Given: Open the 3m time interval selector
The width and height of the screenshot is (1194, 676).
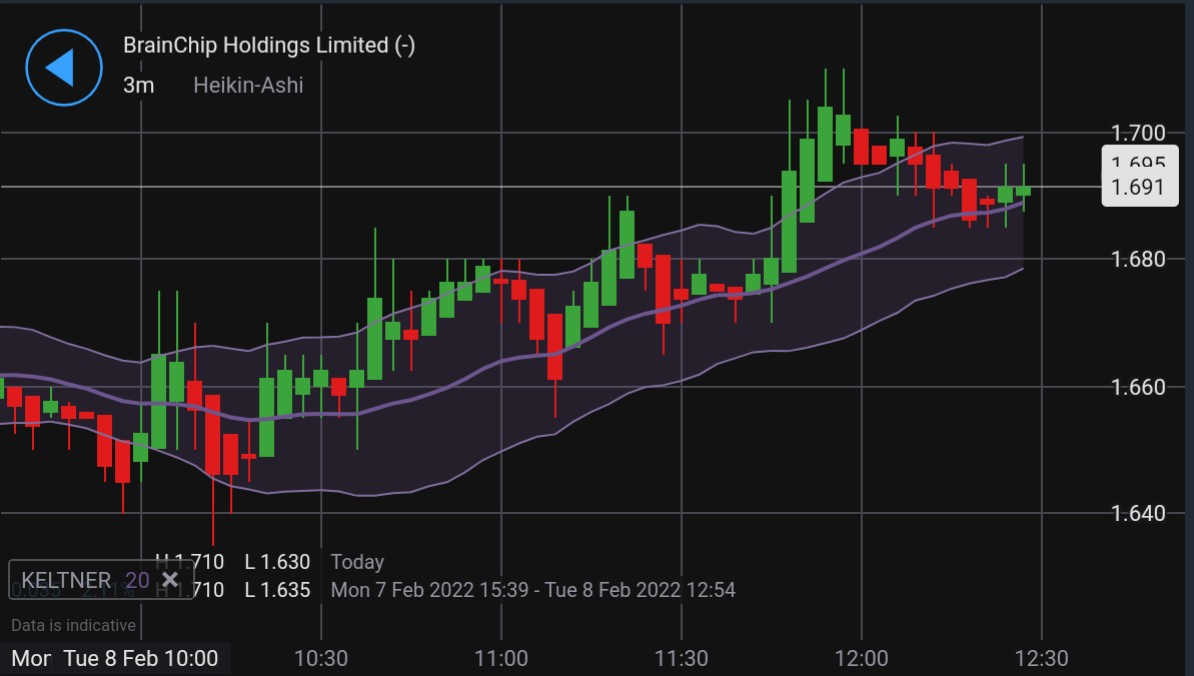Looking at the screenshot, I should (138, 85).
